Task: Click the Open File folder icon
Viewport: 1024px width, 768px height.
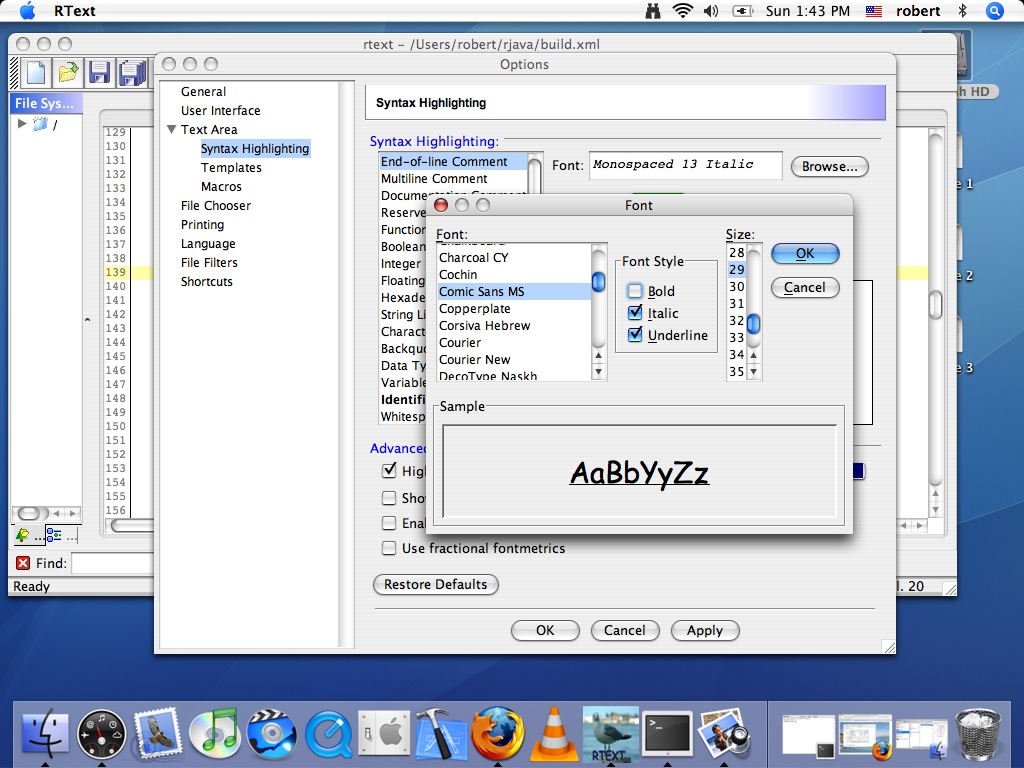Action: pyautogui.click(x=68, y=72)
